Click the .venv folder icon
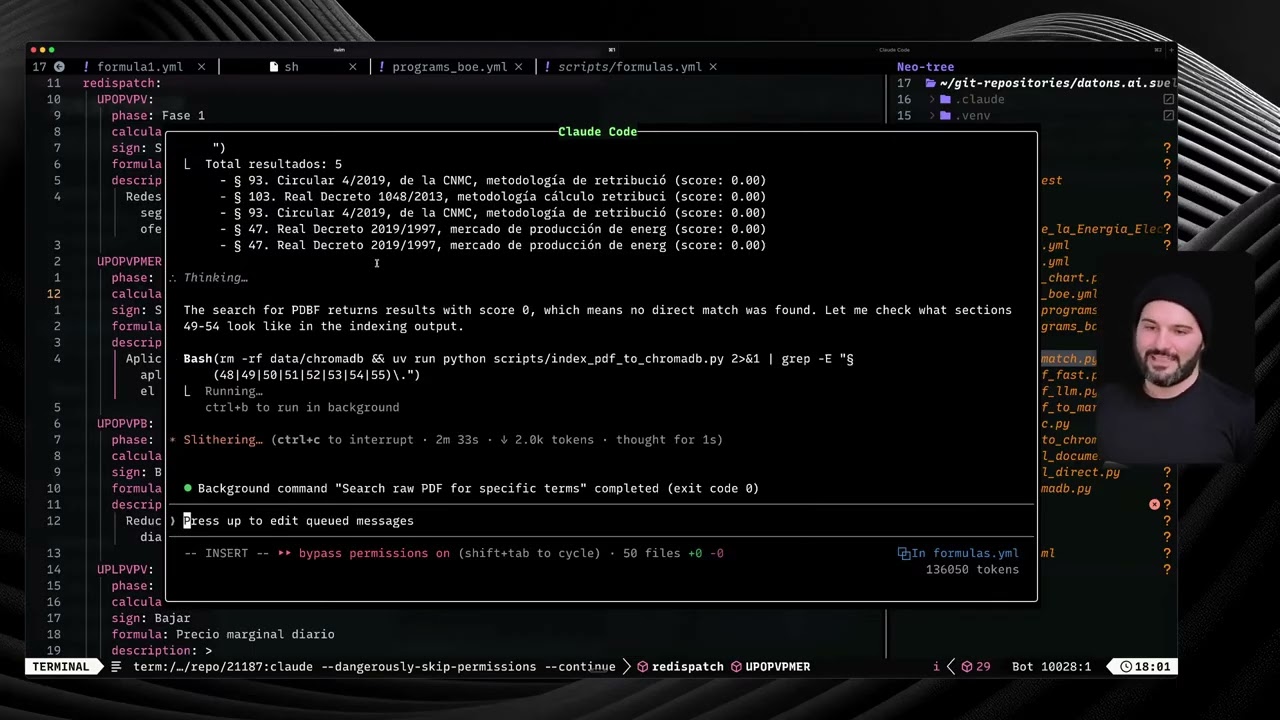Viewport: 1280px width, 720px height. (946, 116)
